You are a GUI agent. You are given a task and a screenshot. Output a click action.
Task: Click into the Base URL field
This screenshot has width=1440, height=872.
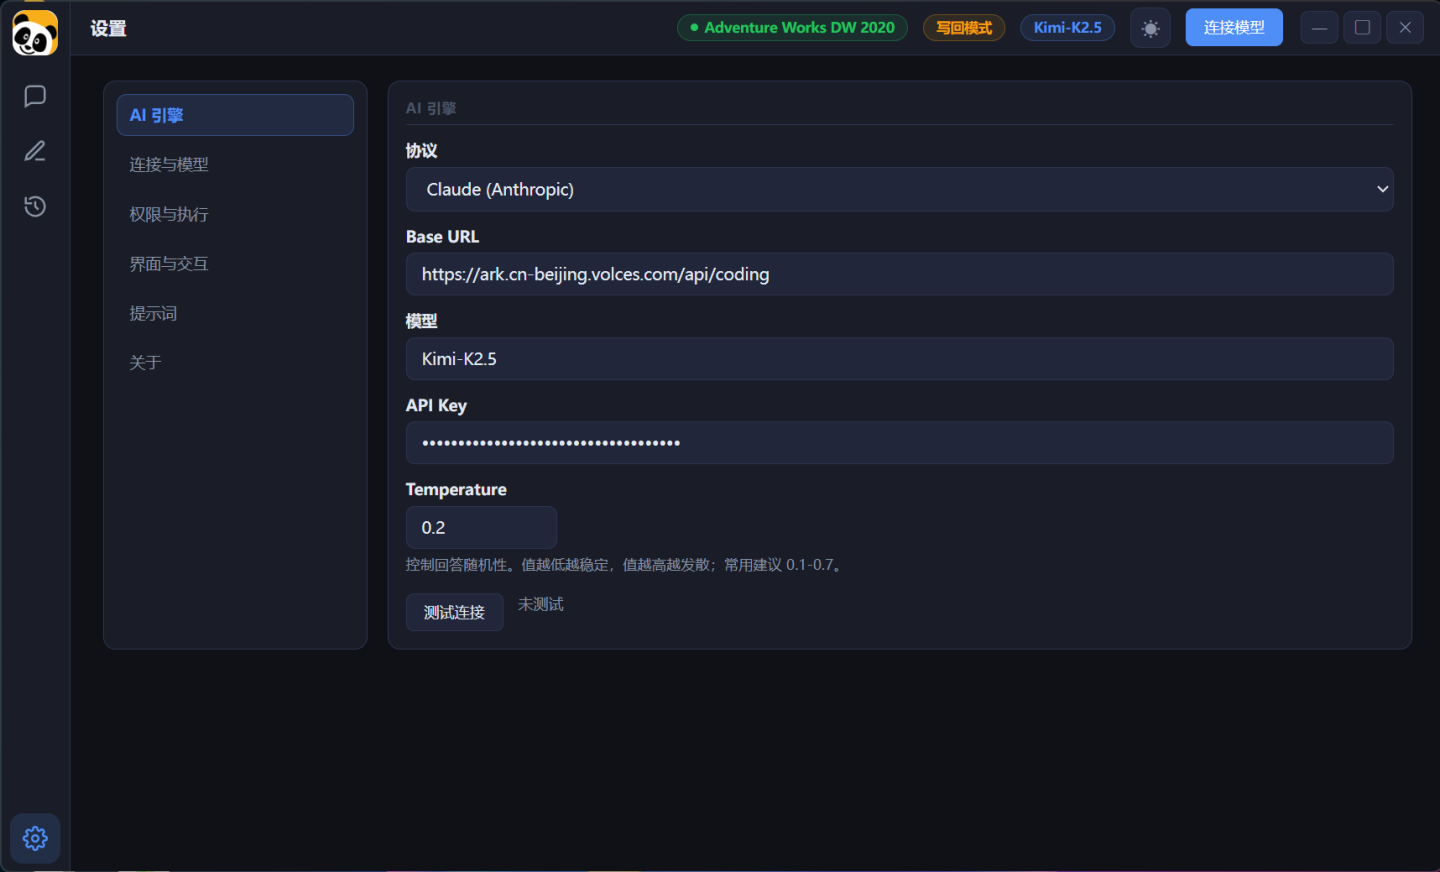898,274
